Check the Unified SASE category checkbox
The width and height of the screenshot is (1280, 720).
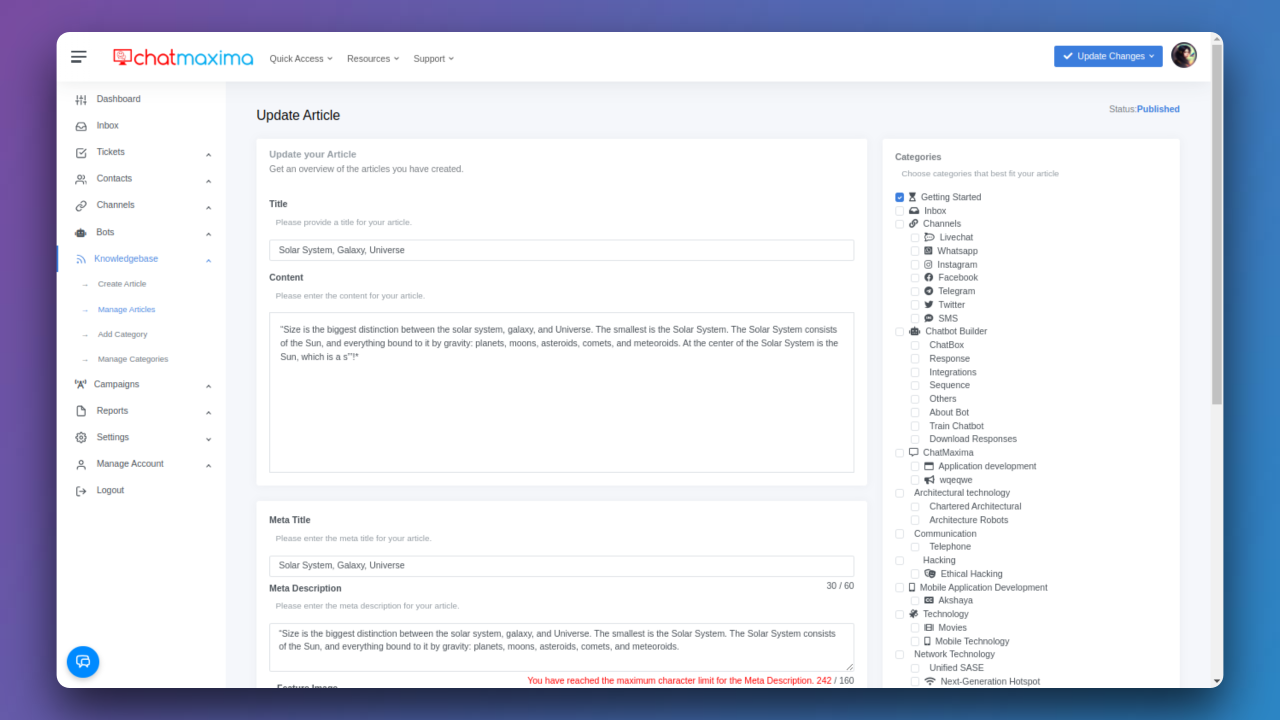915,668
